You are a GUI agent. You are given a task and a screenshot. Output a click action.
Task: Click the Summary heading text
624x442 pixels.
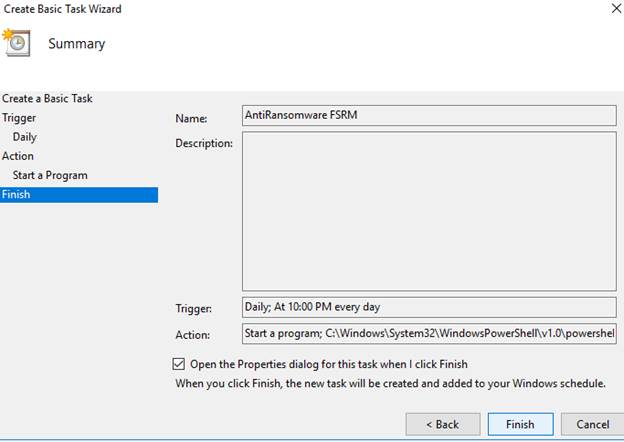76,44
